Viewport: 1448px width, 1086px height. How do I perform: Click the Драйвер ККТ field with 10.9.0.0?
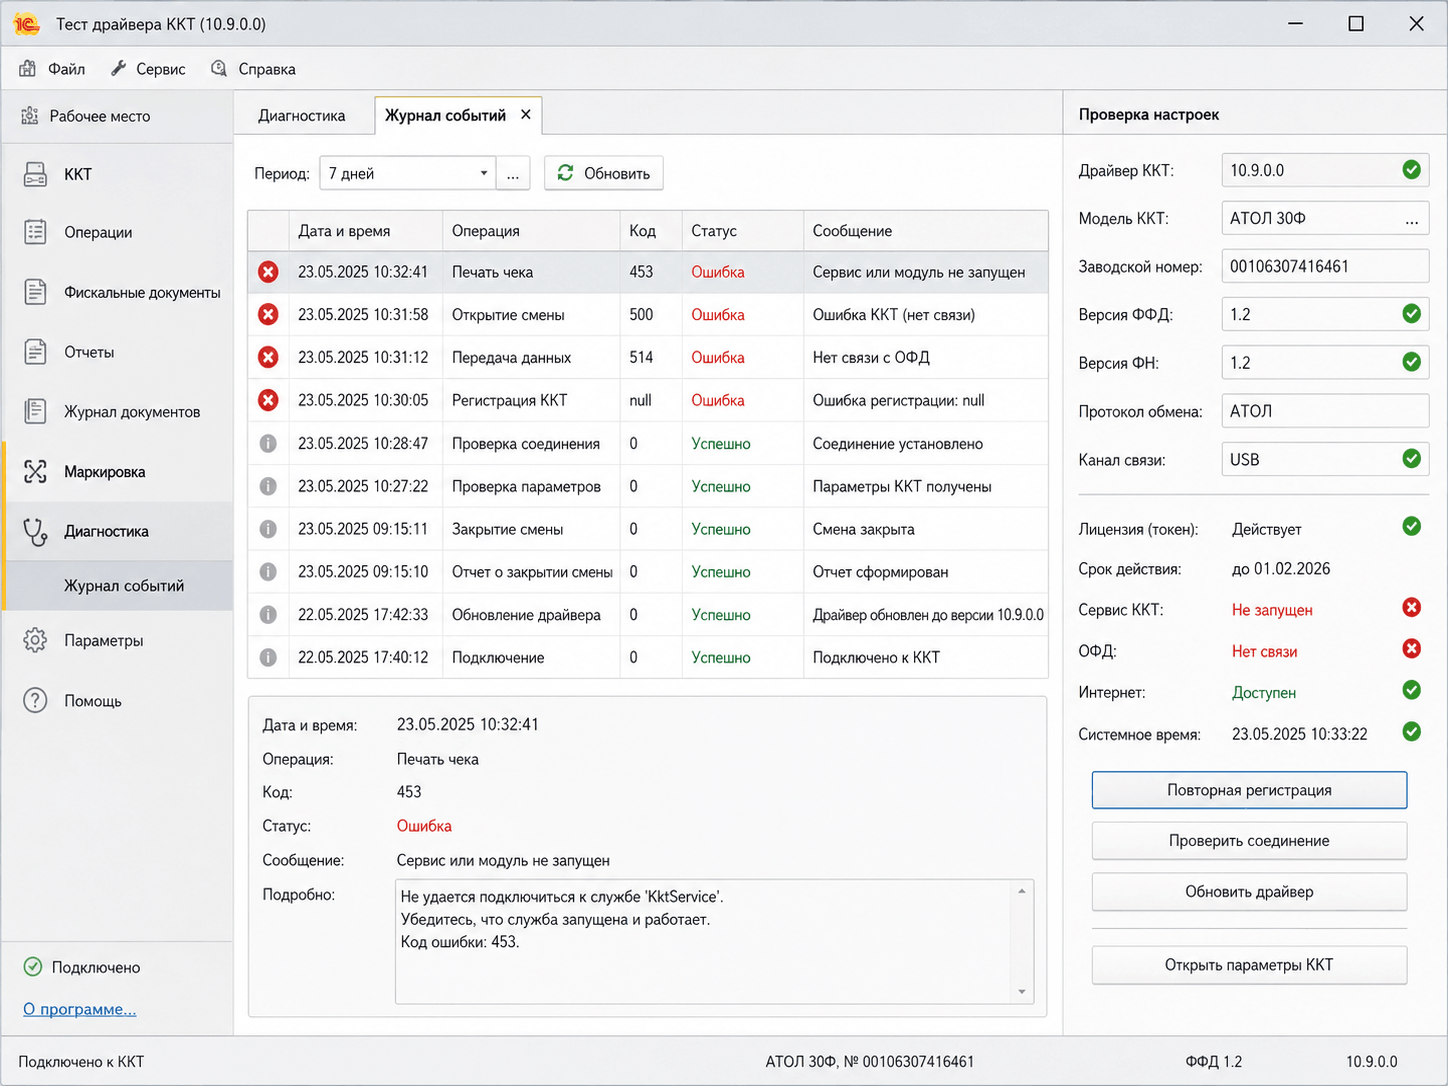[x=1325, y=170]
